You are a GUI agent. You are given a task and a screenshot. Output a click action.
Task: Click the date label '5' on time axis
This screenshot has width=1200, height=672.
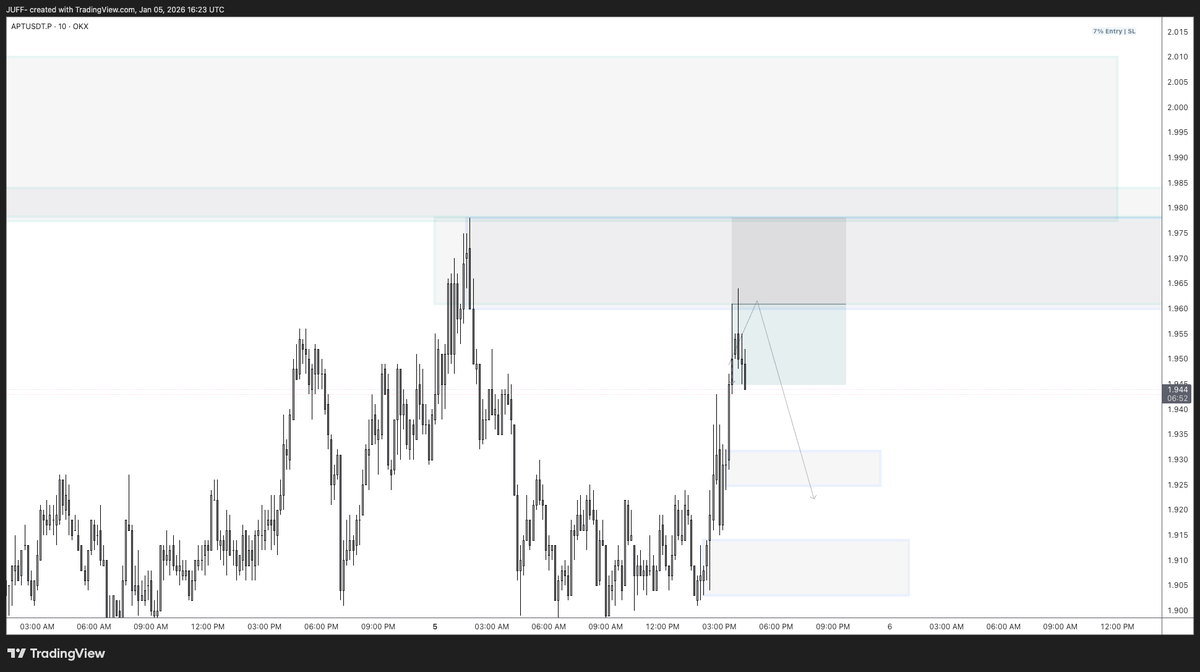click(435, 627)
